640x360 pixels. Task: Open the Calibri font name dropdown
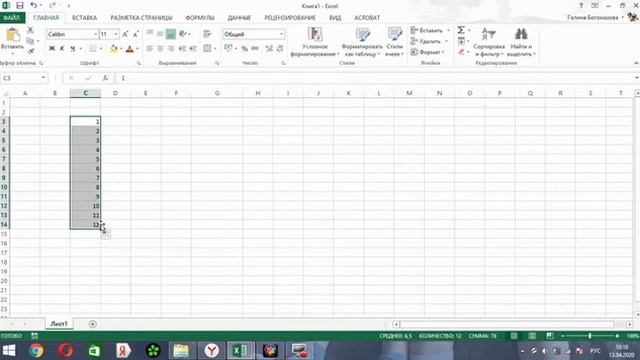[95, 34]
